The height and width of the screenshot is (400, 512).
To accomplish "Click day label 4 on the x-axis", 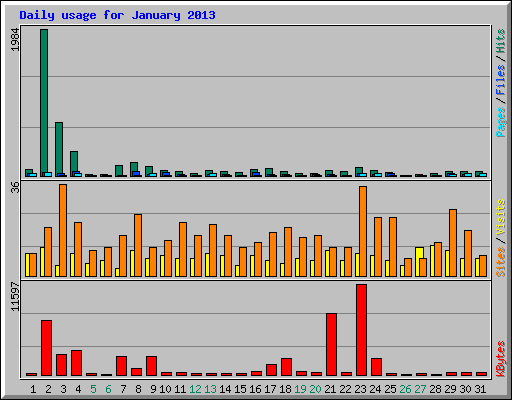I will click(78, 389).
